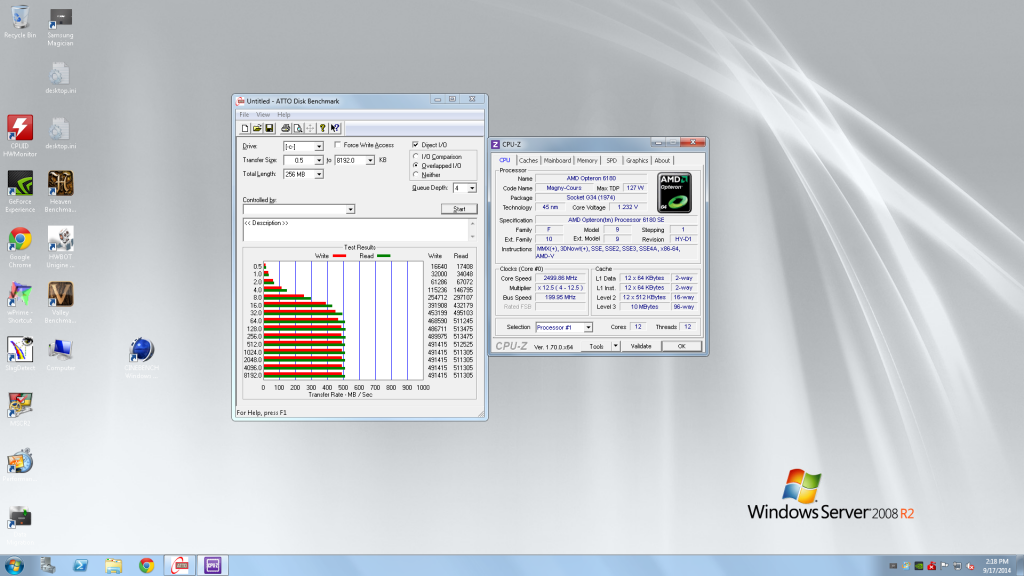Open the Total Length dropdown
Image resolution: width=1024 pixels, height=576 pixels.
point(319,174)
